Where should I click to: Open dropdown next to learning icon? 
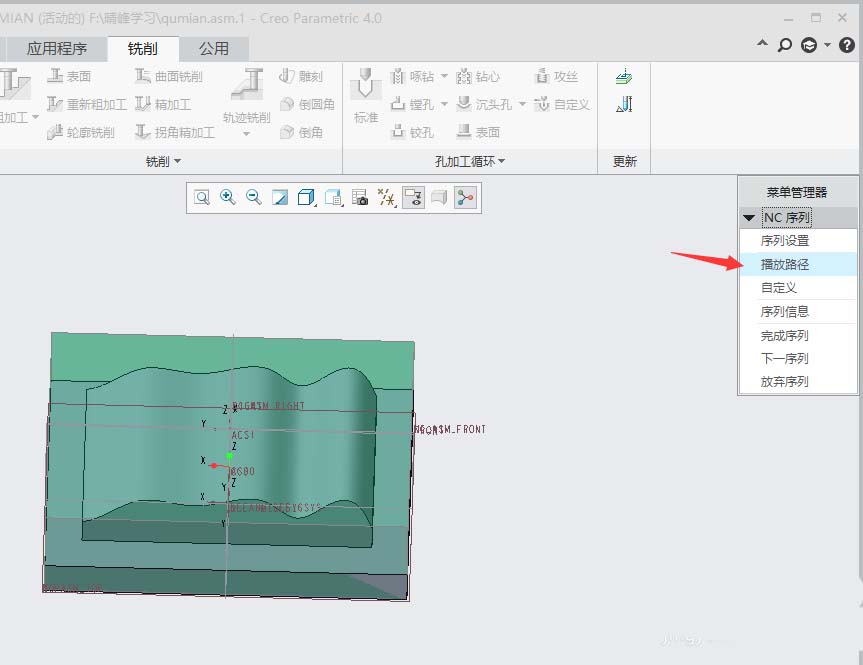click(x=827, y=45)
